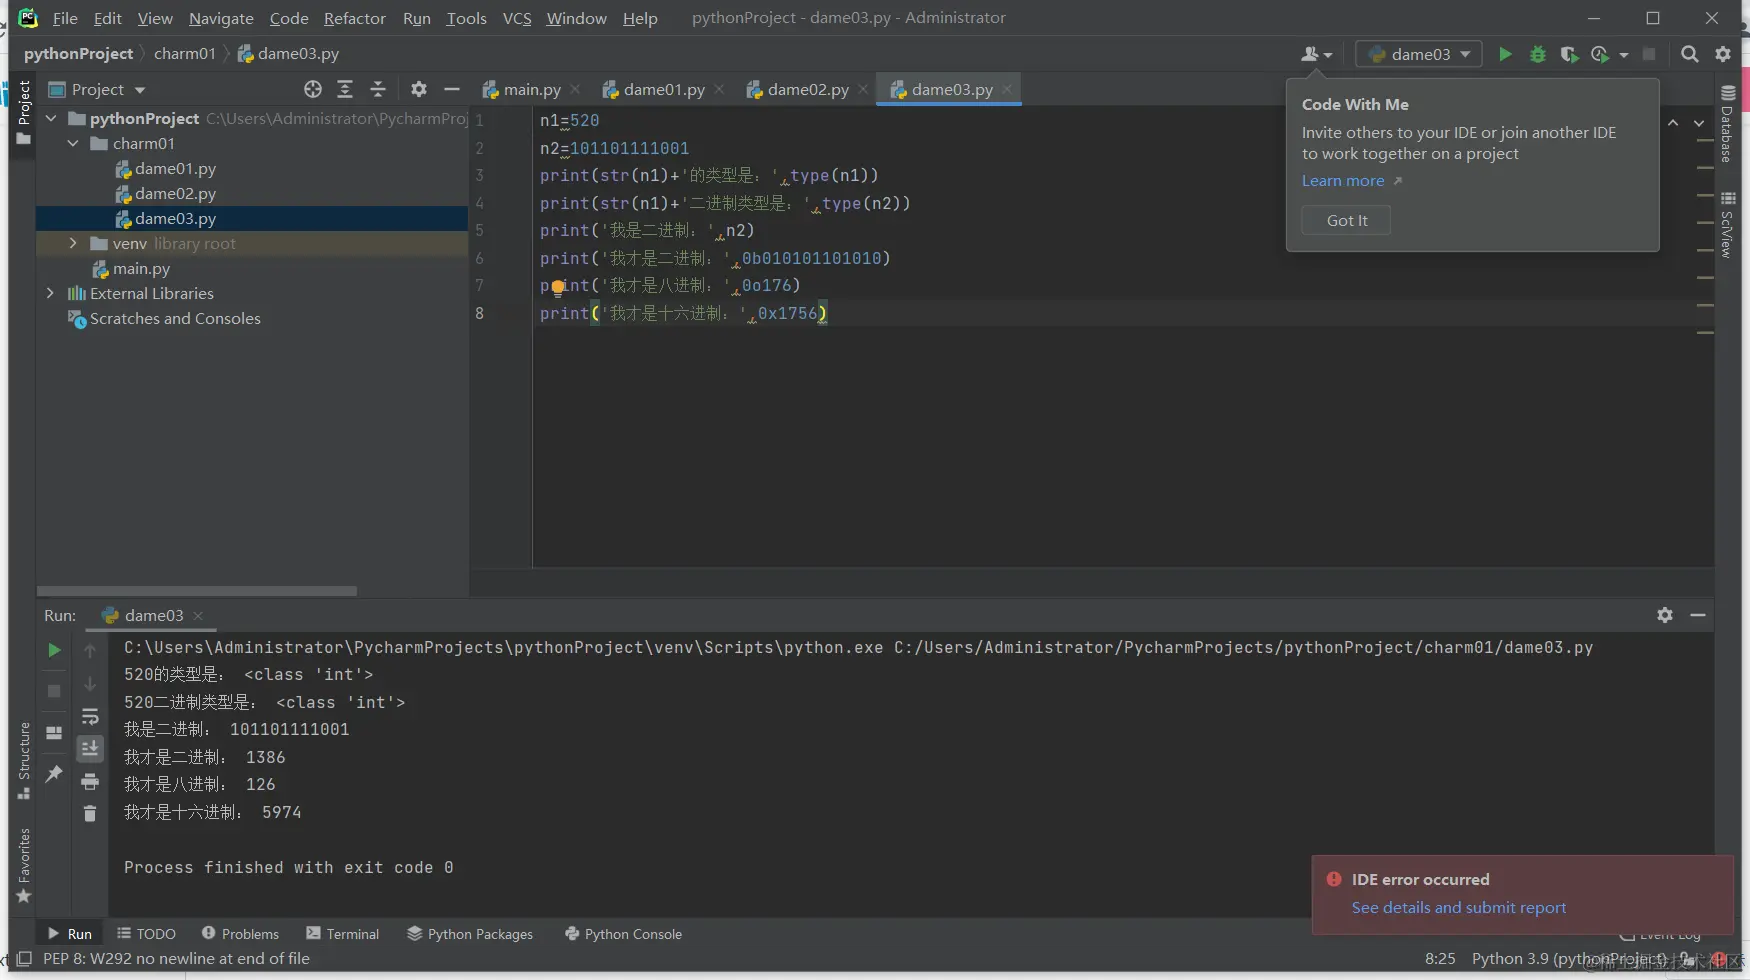Image resolution: width=1750 pixels, height=980 pixels.
Task: Open Run panel settings gear
Action: (x=1665, y=615)
